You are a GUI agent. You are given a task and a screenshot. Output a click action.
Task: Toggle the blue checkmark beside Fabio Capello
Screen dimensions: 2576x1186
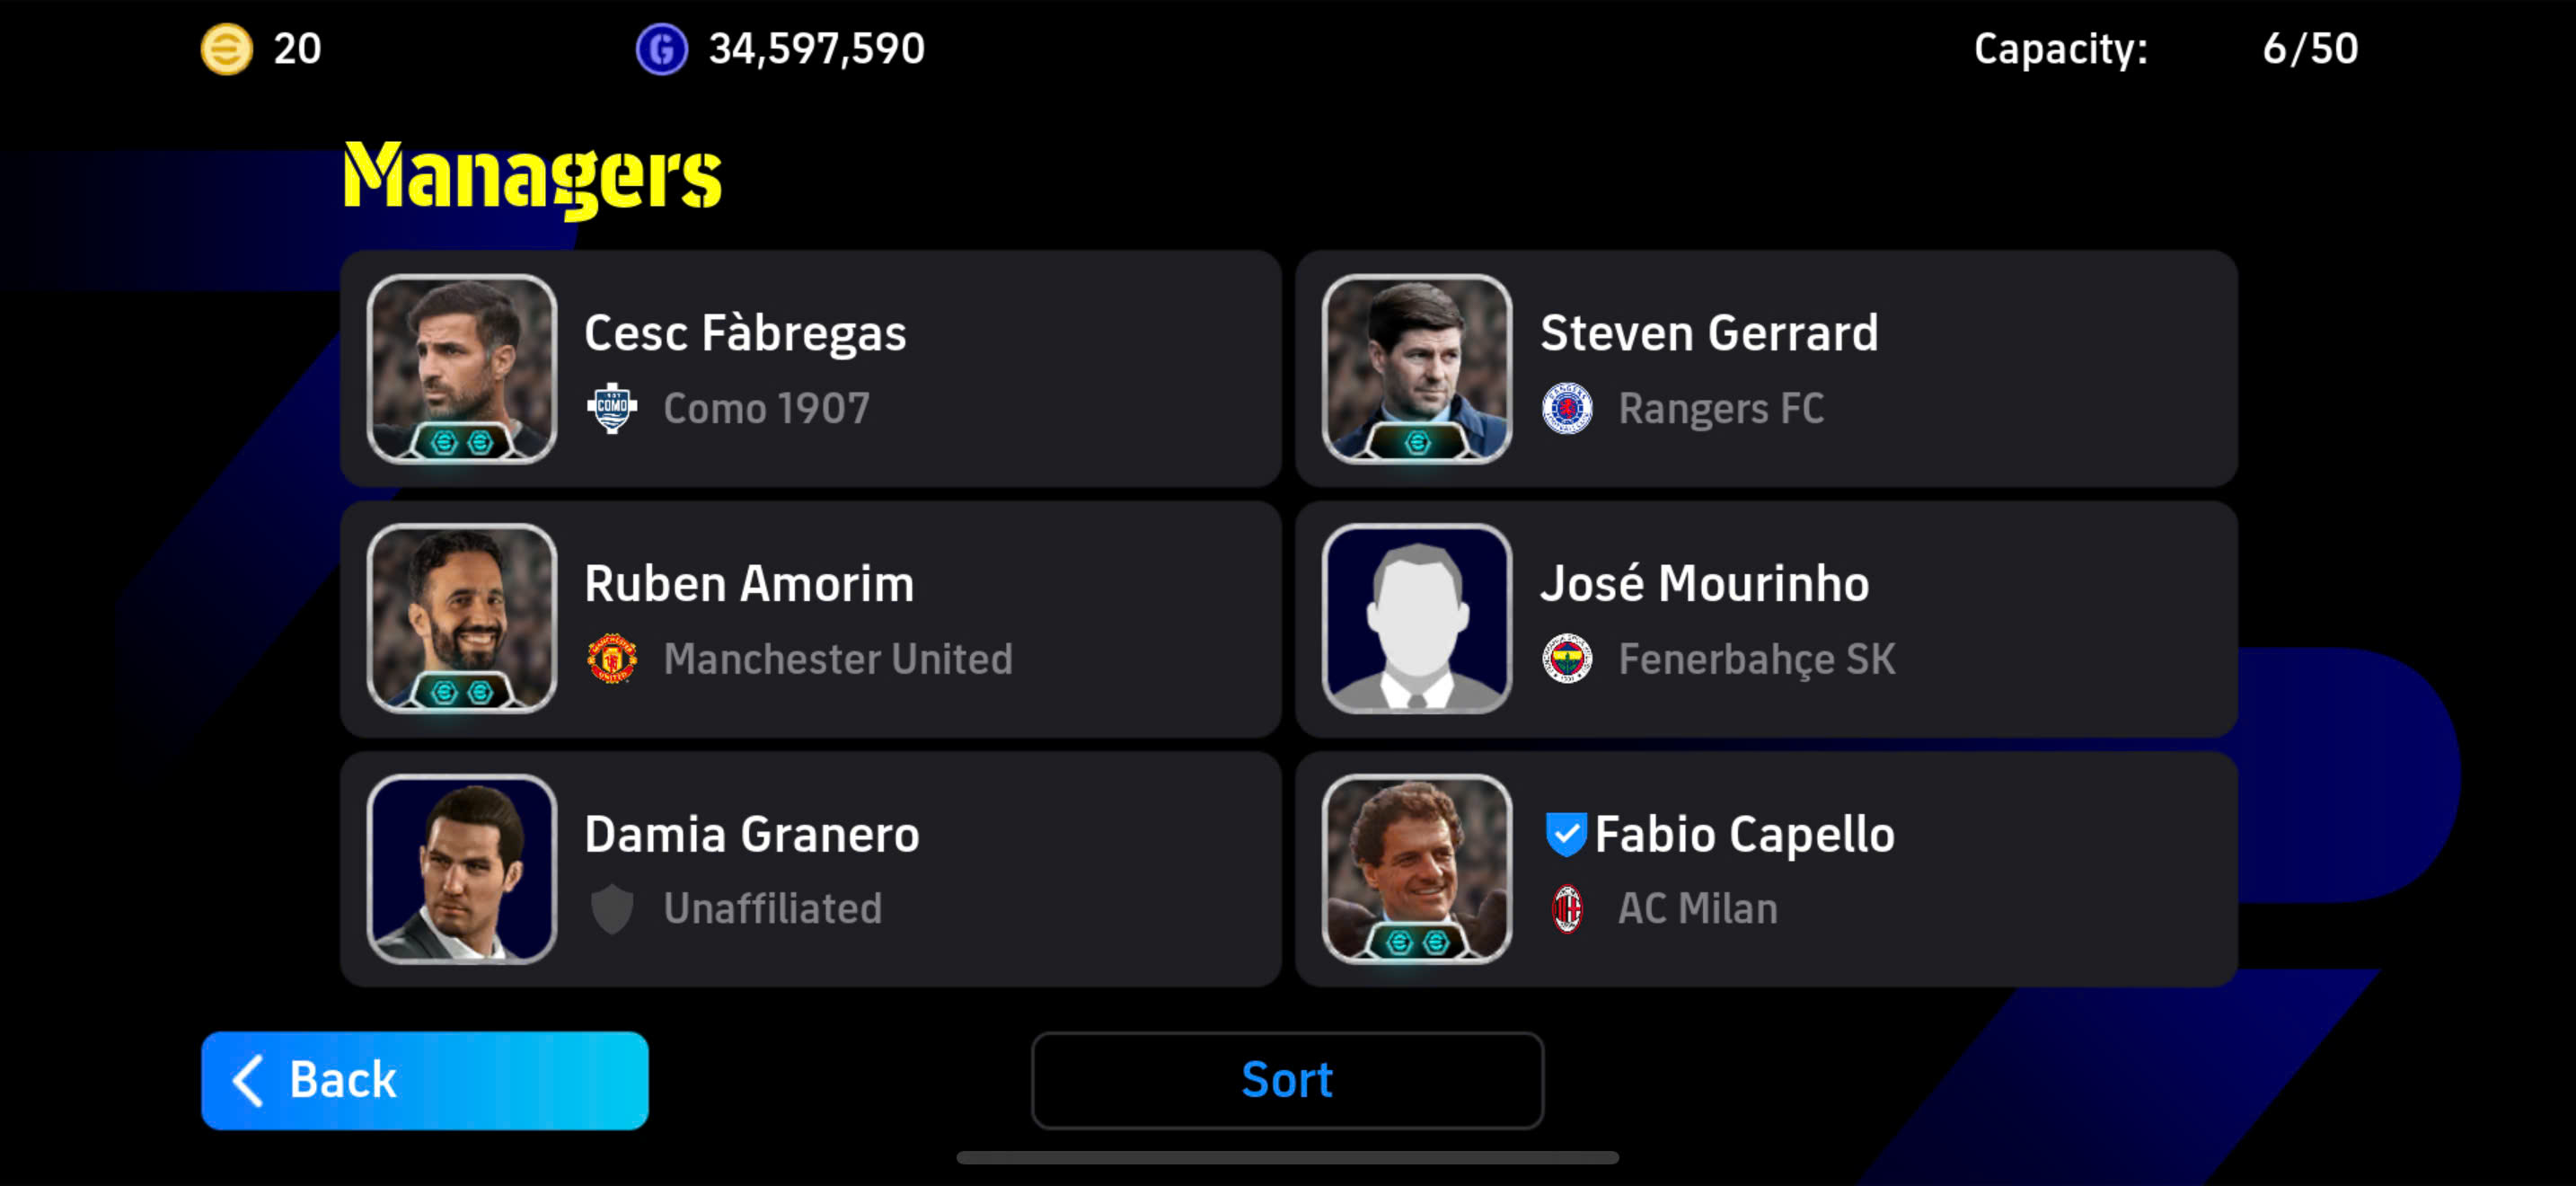tap(1565, 833)
